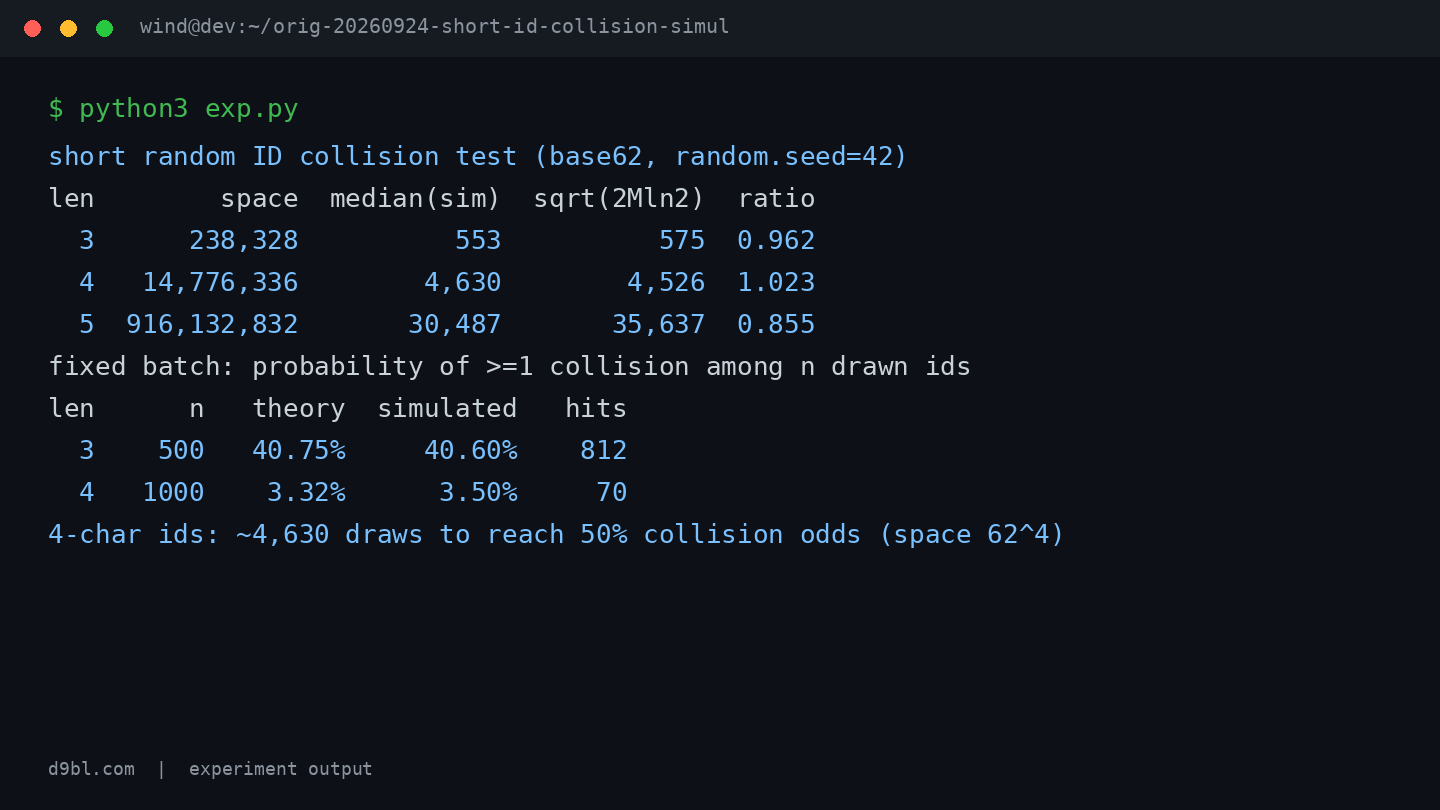This screenshot has width=1440, height=810.
Task: Click the median value 30,487
Action: [x=454, y=325]
